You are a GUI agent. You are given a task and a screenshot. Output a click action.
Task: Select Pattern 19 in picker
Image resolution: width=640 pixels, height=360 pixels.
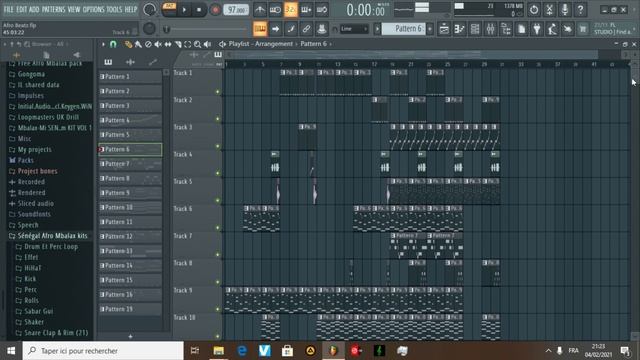point(130,309)
